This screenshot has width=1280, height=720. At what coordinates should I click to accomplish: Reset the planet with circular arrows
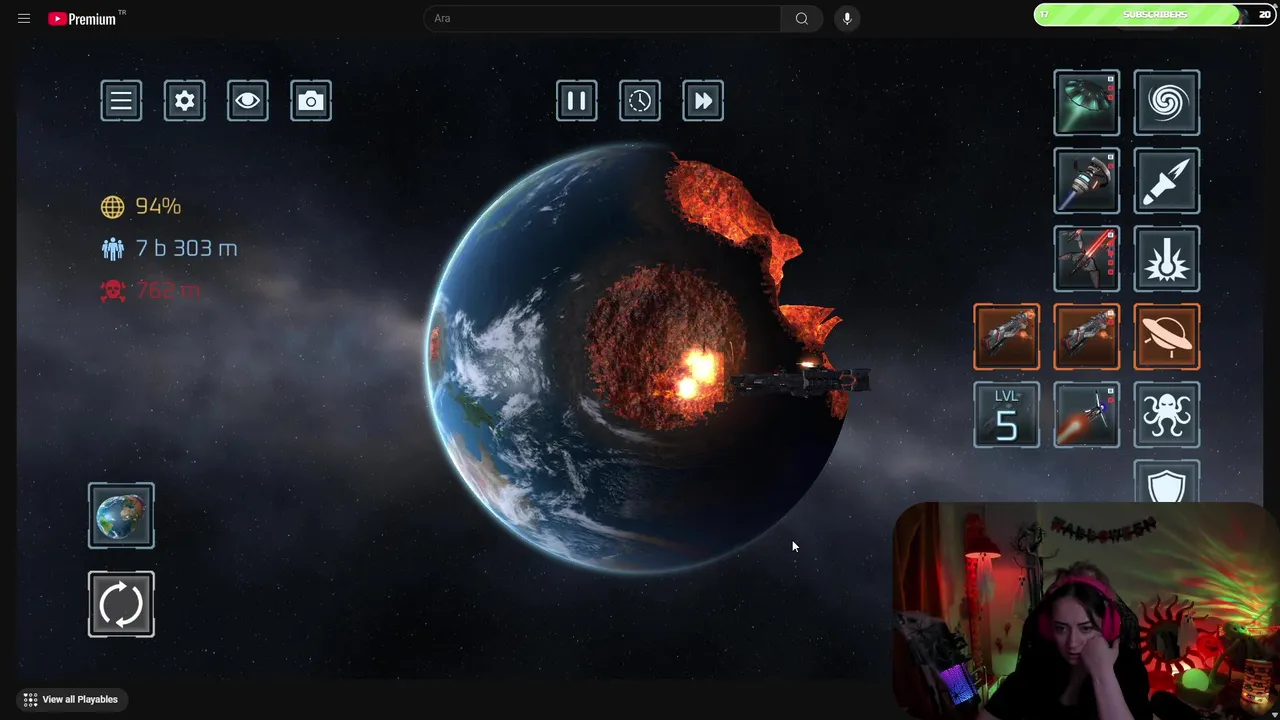121,604
